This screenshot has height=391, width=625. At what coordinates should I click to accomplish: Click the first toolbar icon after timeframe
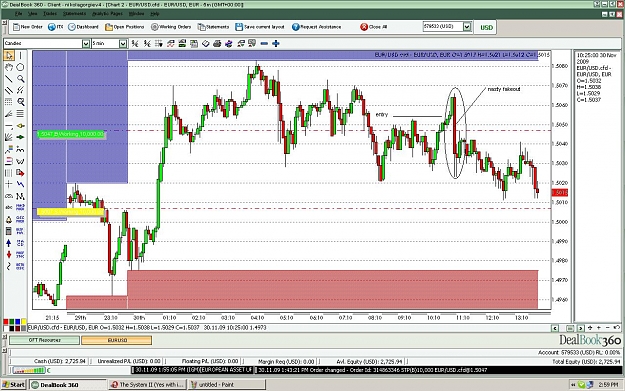click(x=135, y=43)
